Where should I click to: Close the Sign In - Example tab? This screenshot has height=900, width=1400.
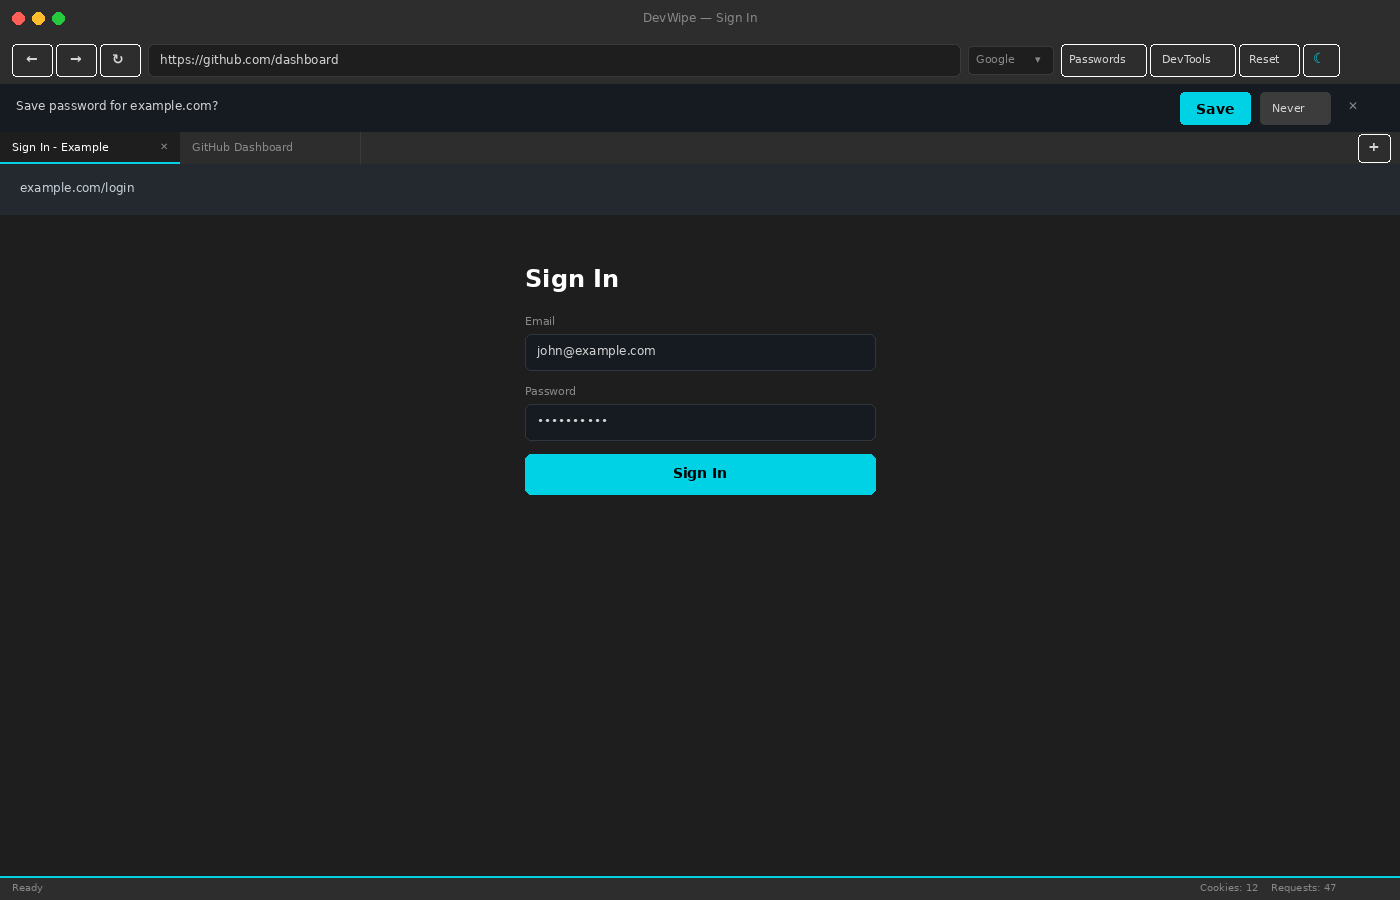click(x=164, y=147)
